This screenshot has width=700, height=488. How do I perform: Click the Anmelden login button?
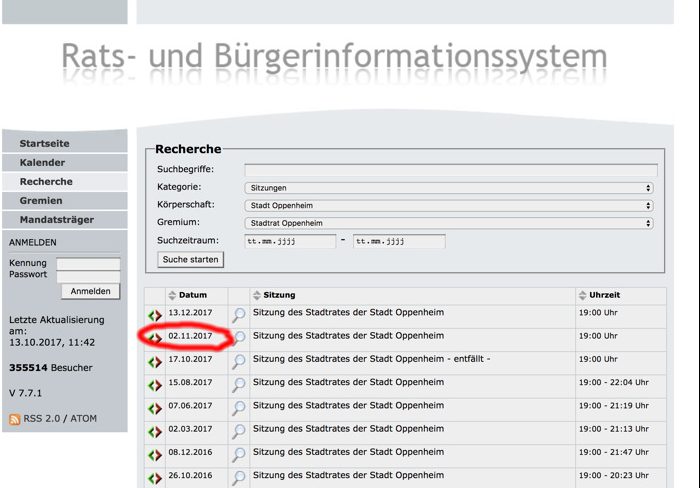point(90,292)
